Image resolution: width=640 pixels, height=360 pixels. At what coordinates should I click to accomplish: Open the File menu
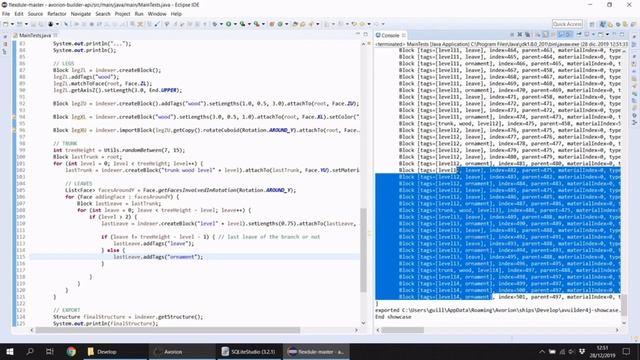coord(6,14)
